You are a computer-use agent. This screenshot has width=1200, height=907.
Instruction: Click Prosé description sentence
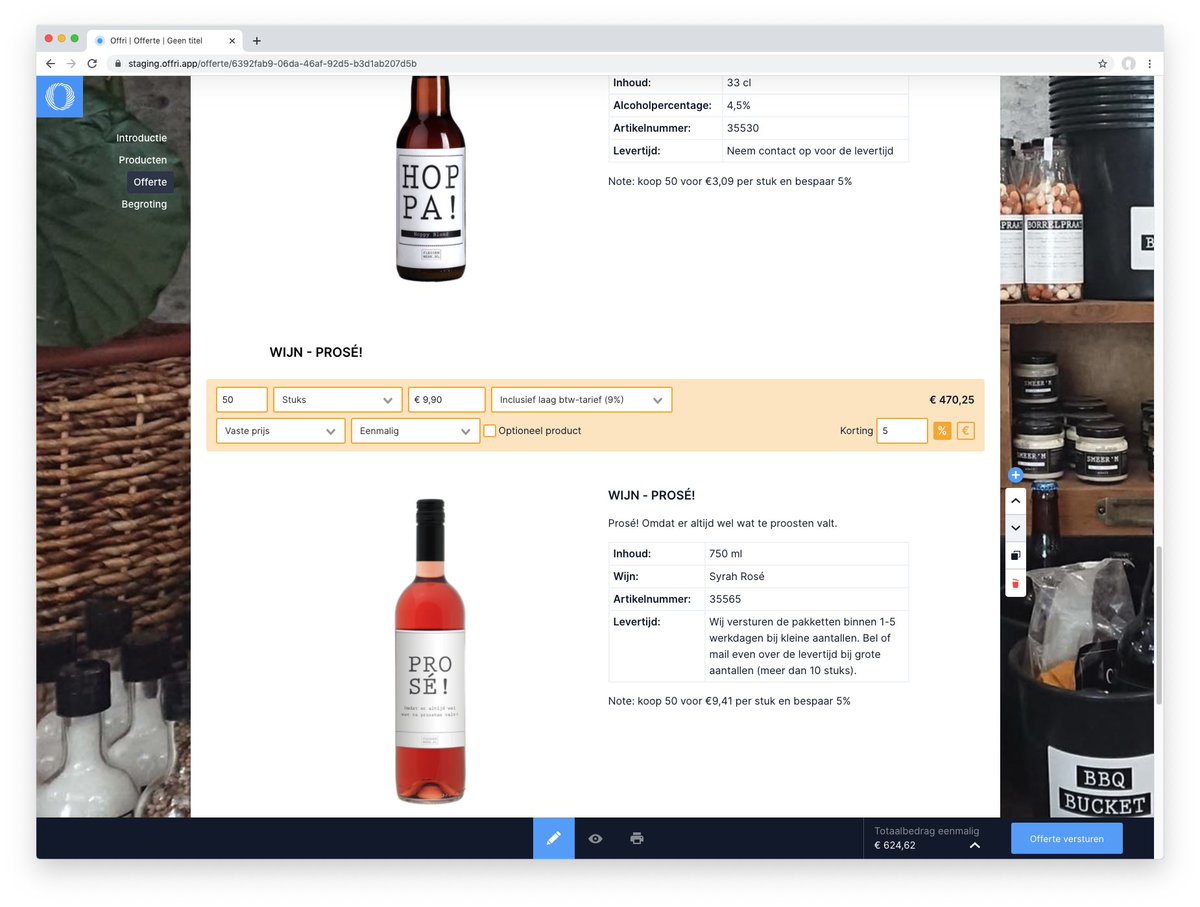point(722,523)
